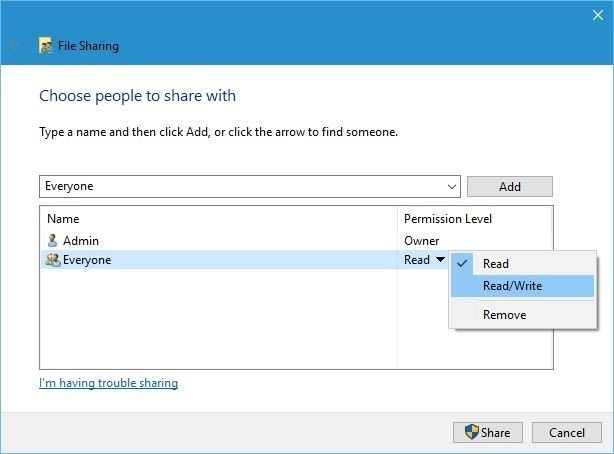
Task: Choose Remove from the permission menu
Action: coord(504,314)
